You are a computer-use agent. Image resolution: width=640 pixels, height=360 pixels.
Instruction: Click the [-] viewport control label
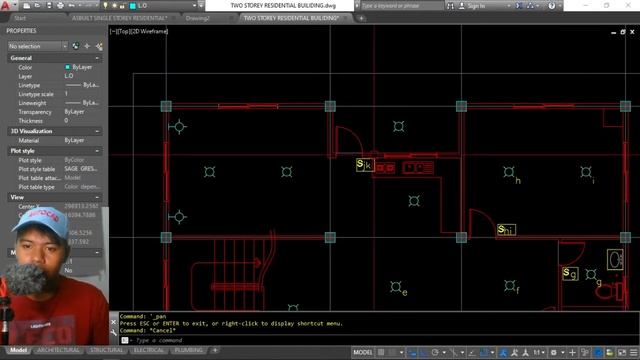pyautogui.click(x=113, y=31)
